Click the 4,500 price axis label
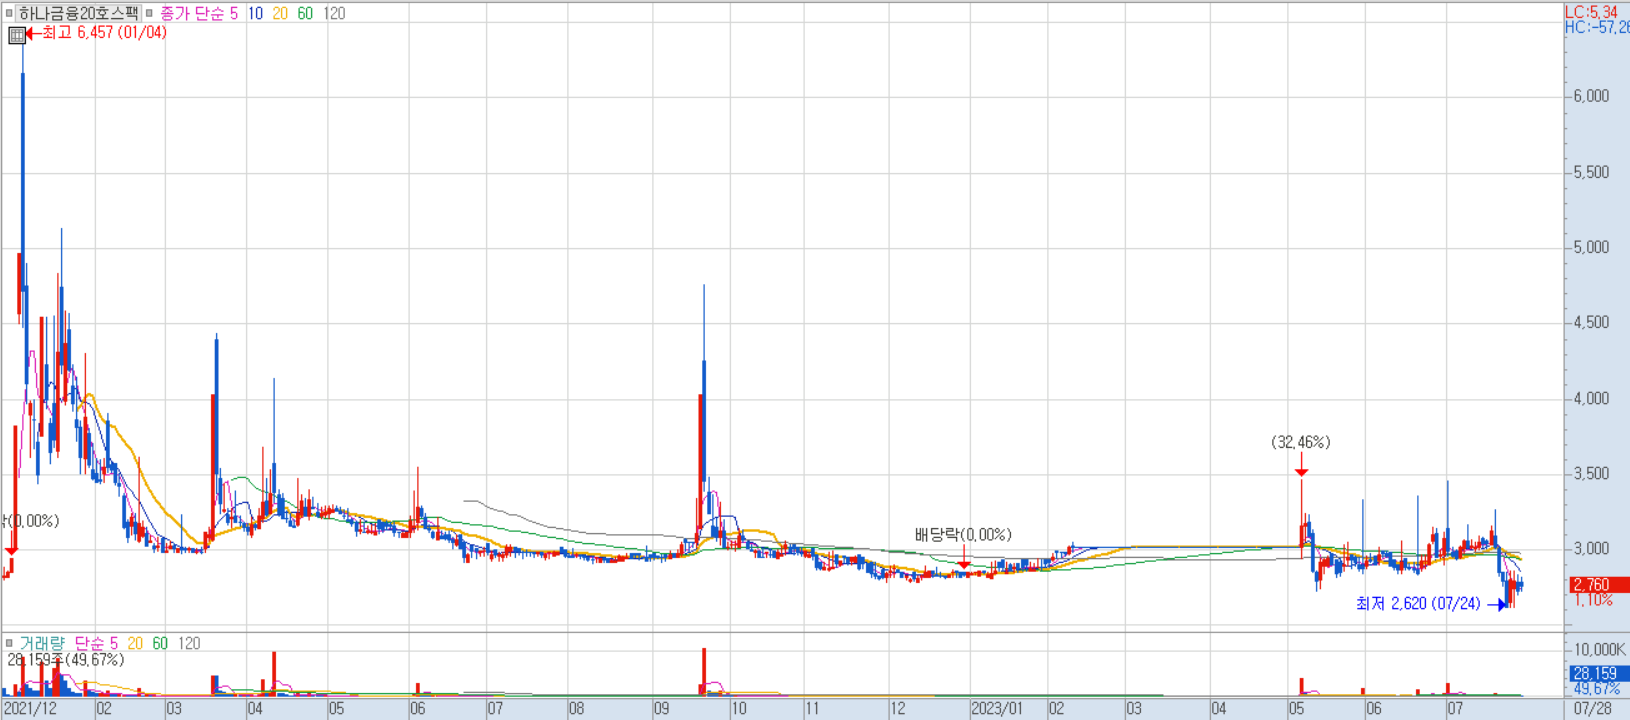Screen dimensions: 1630x720 pos(1591,322)
